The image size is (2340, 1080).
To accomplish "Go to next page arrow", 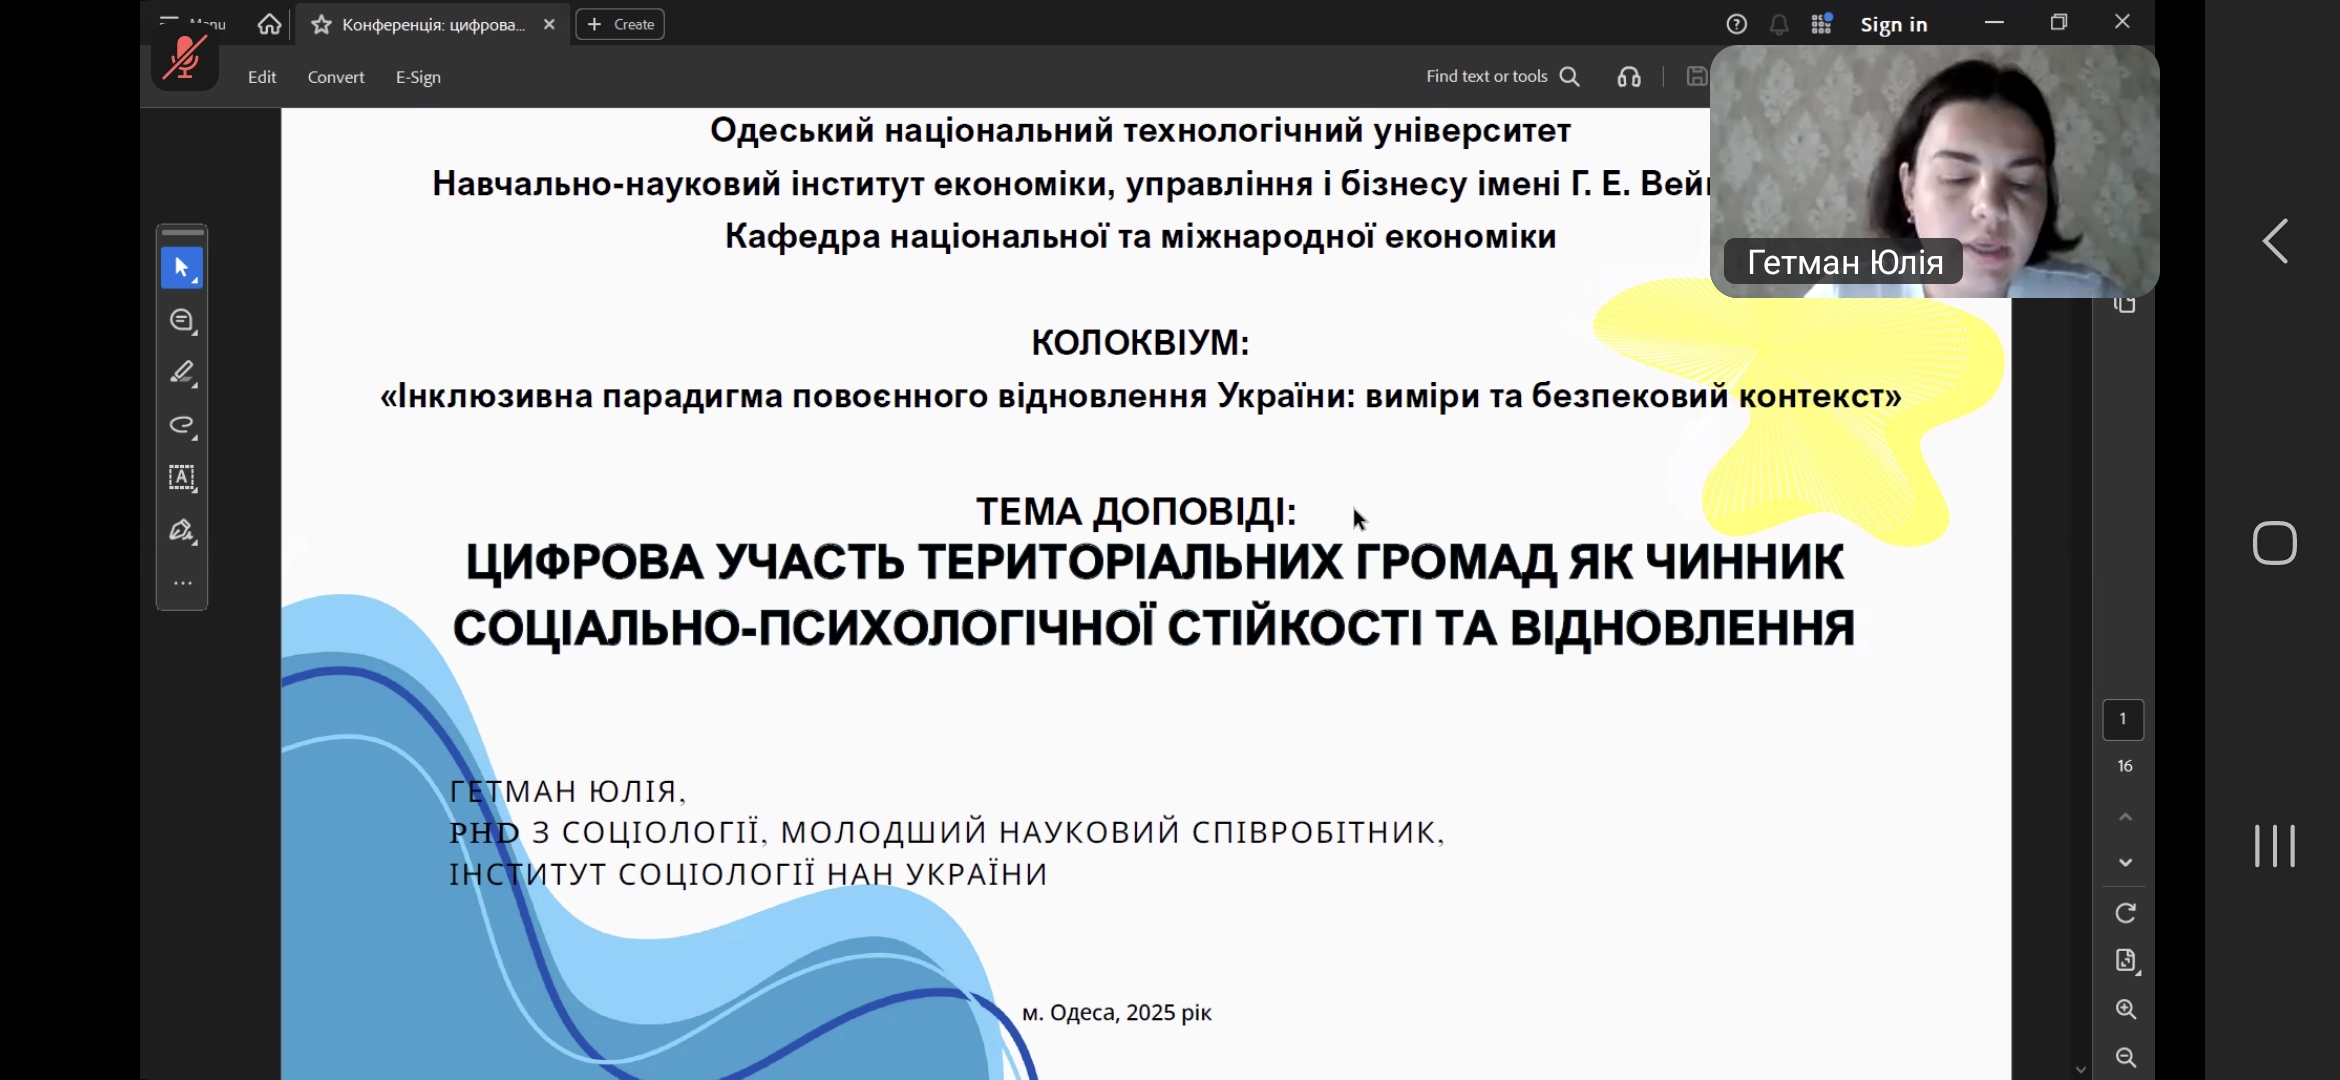I will coord(2125,862).
